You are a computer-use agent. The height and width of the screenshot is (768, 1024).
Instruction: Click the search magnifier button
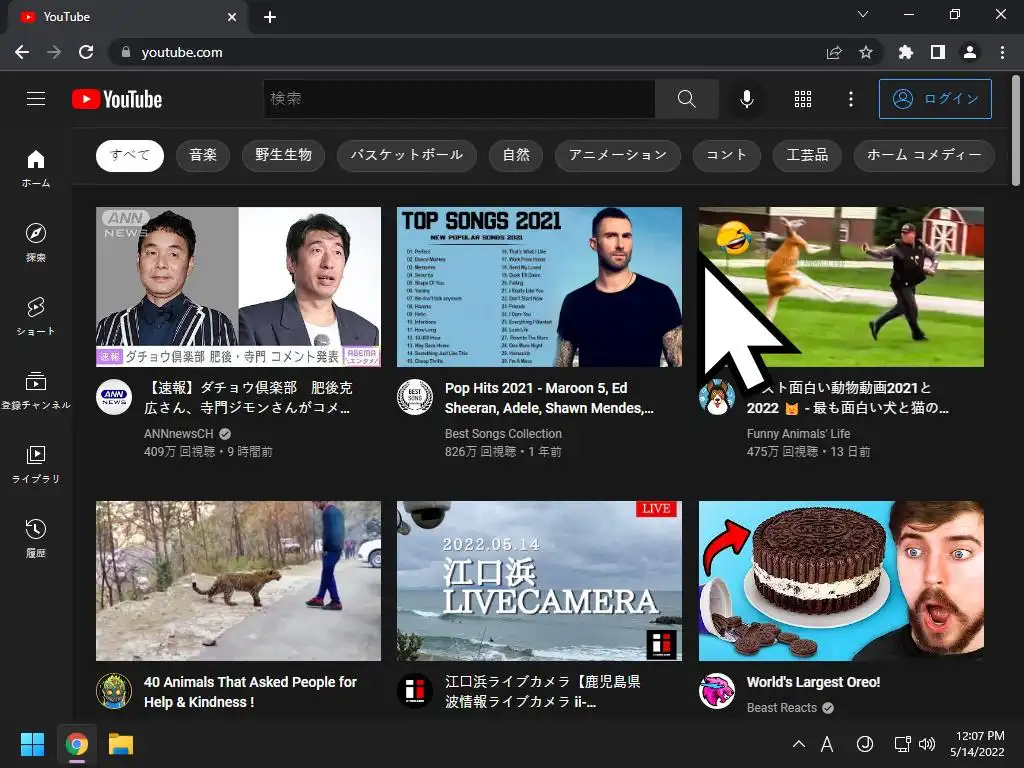coord(686,99)
